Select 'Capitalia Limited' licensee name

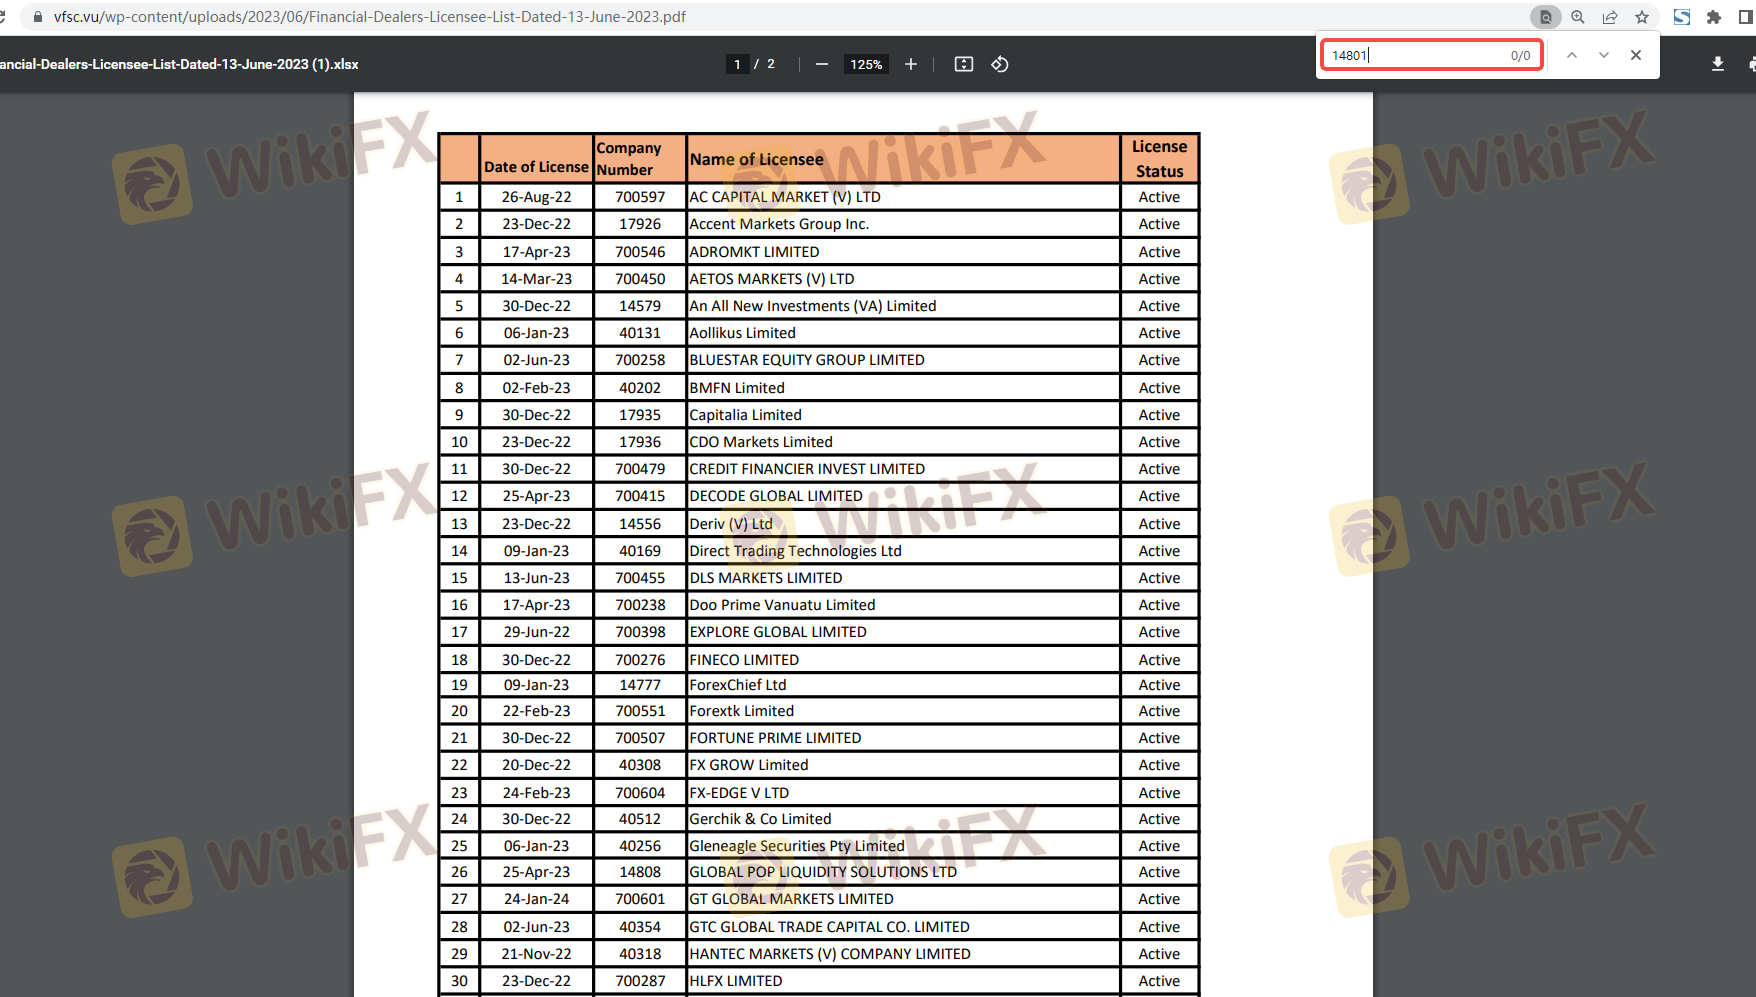coord(746,415)
